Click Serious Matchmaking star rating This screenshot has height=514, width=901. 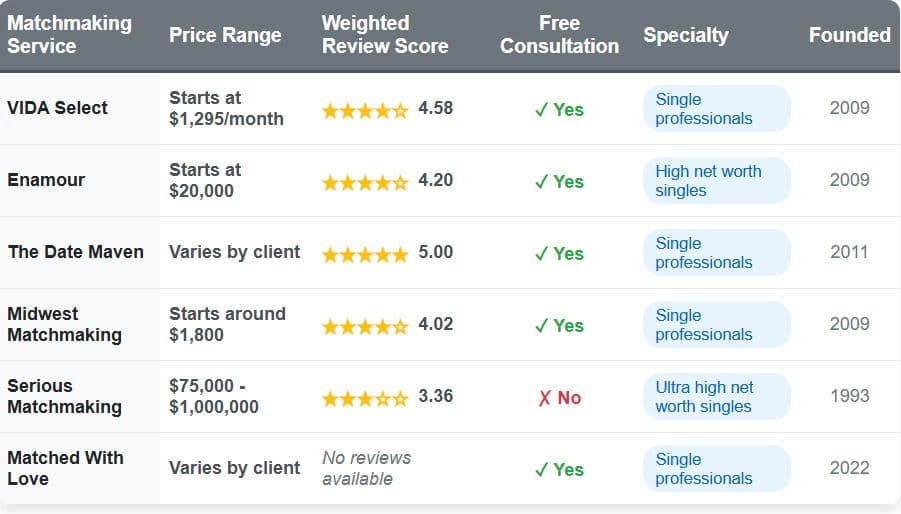click(364, 397)
